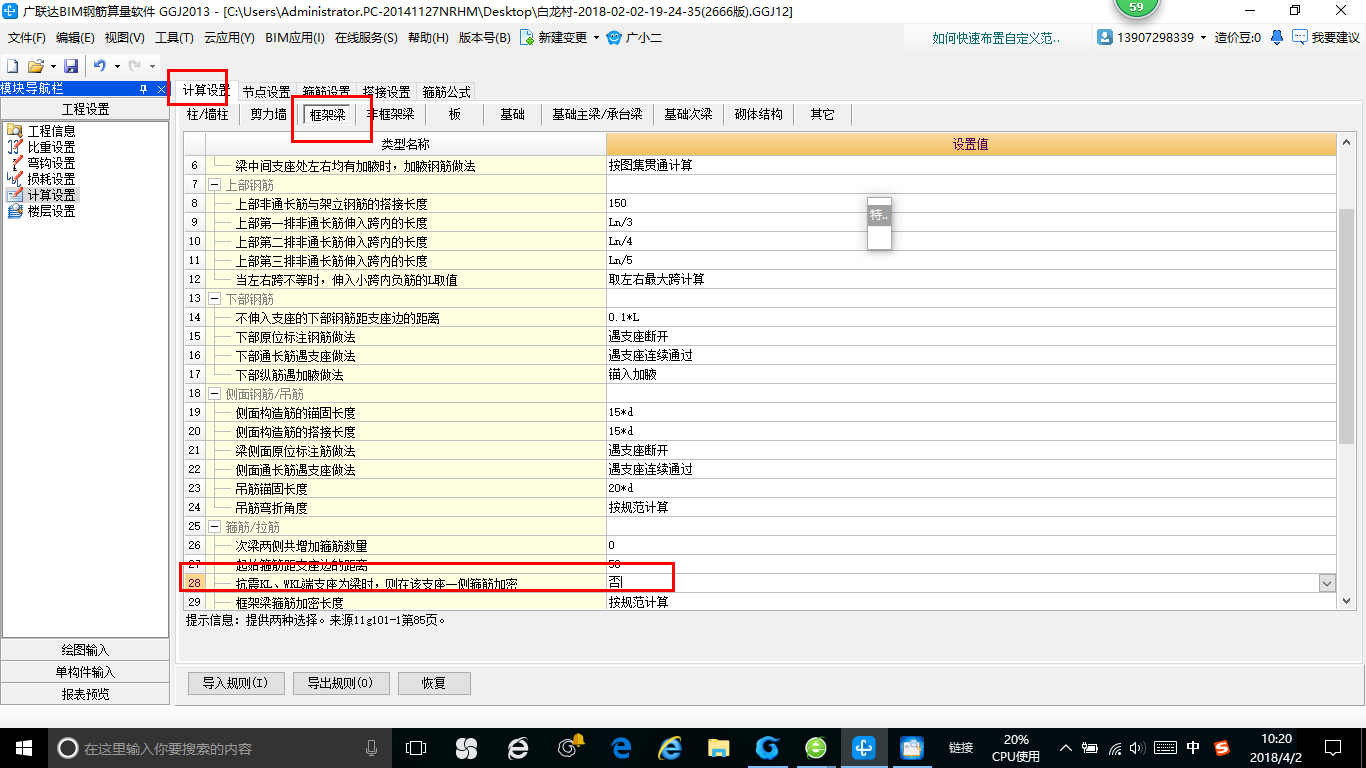The height and width of the screenshot is (768, 1366).
Task: Click the 我要建议 feedback icon
Action: [x=1300, y=37]
